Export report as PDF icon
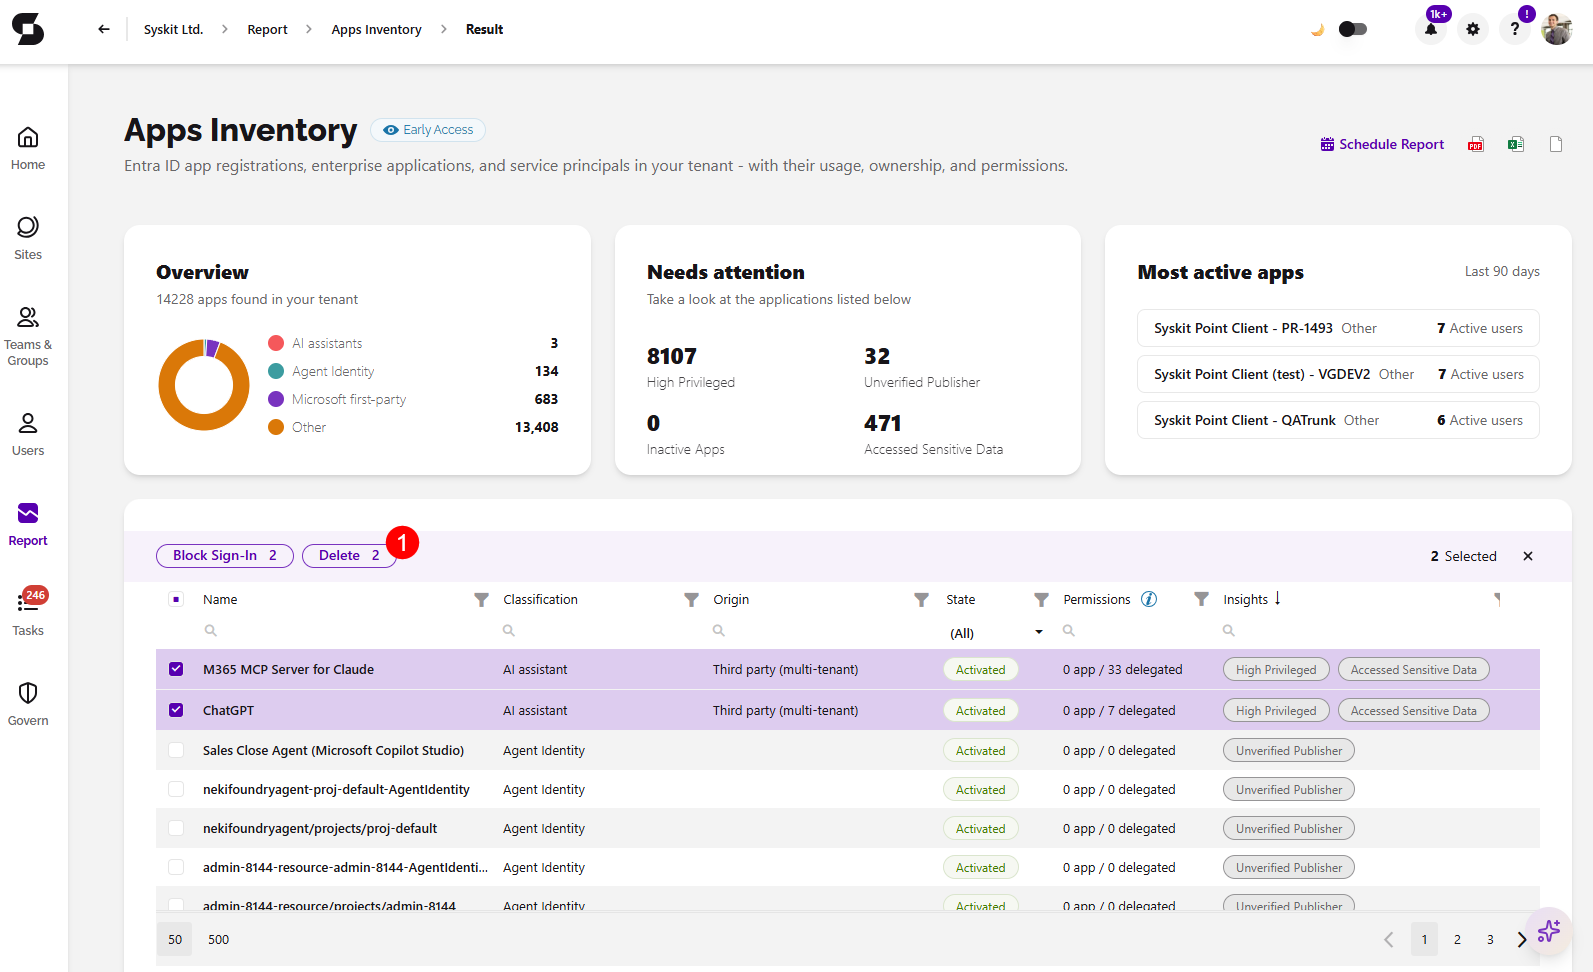This screenshot has width=1593, height=972. pos(1476,144)
